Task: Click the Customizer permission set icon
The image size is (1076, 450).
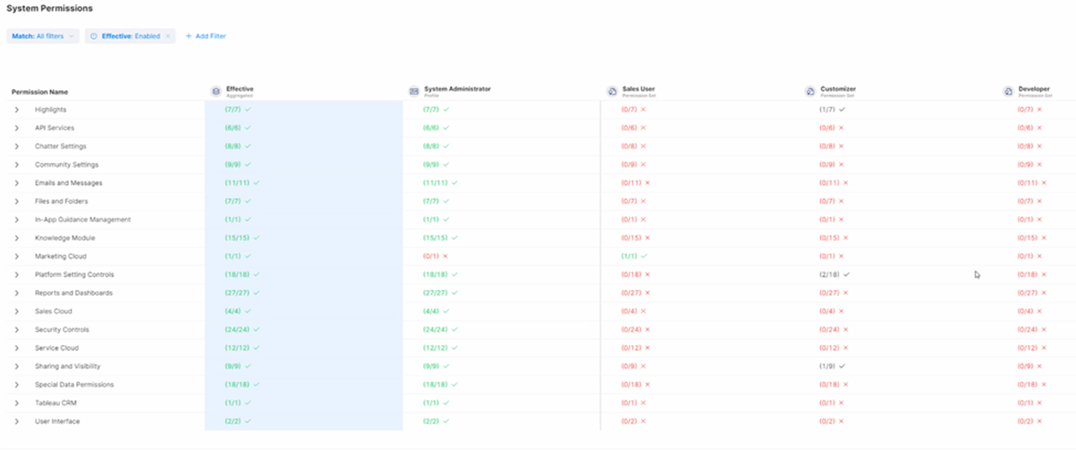Action: point(810,91)
